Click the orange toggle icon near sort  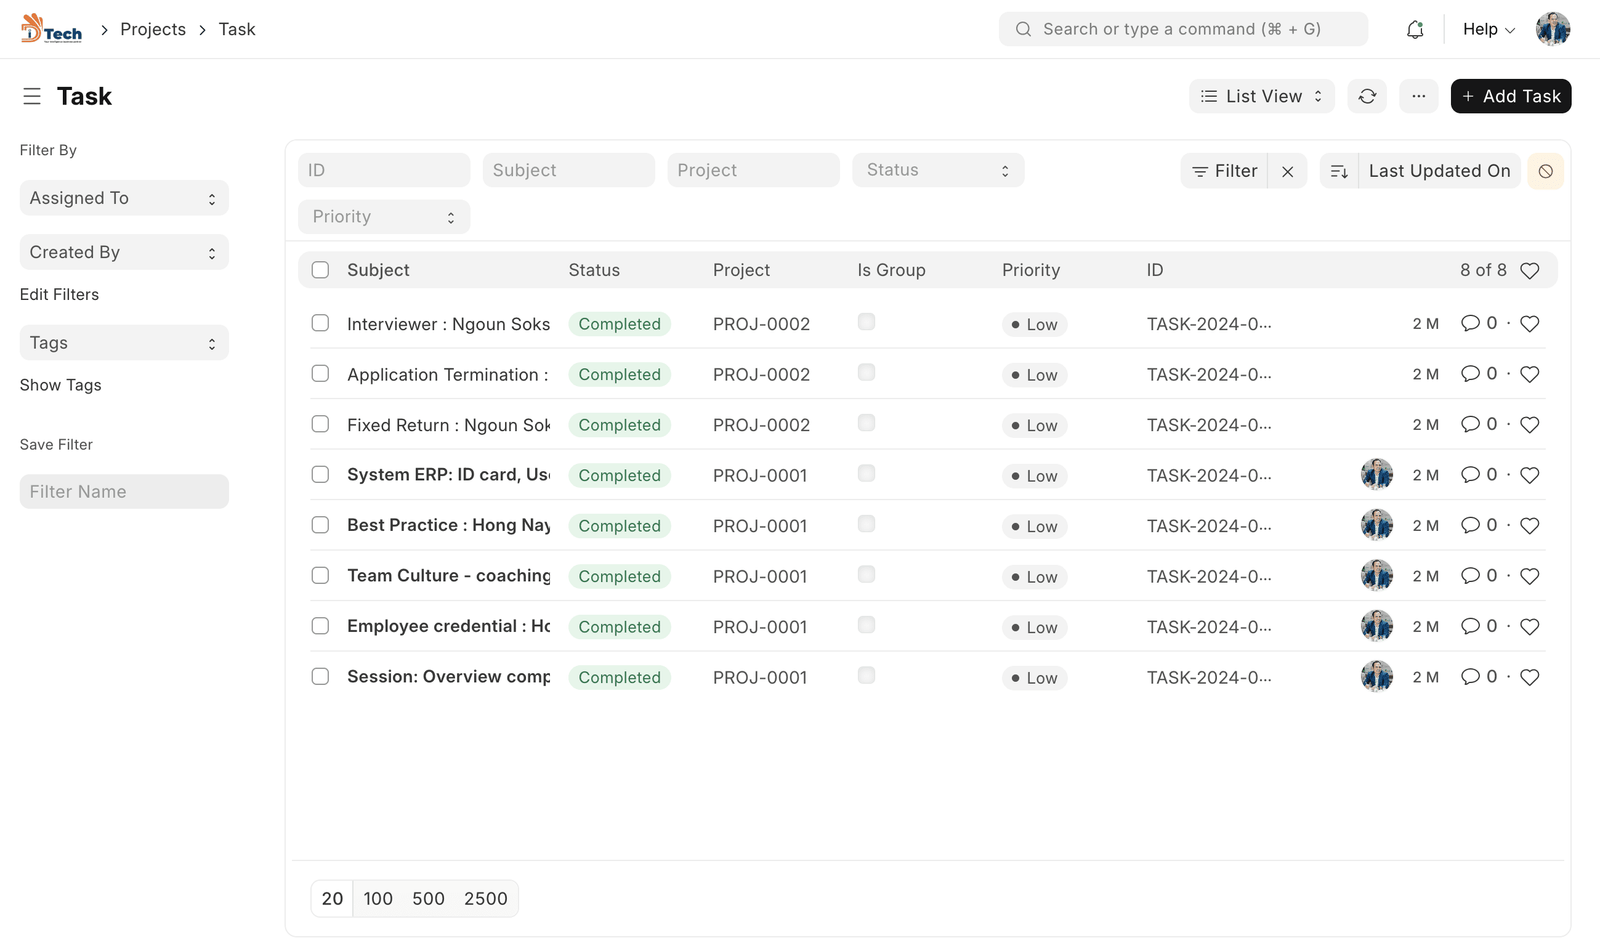pos(1545,171)
